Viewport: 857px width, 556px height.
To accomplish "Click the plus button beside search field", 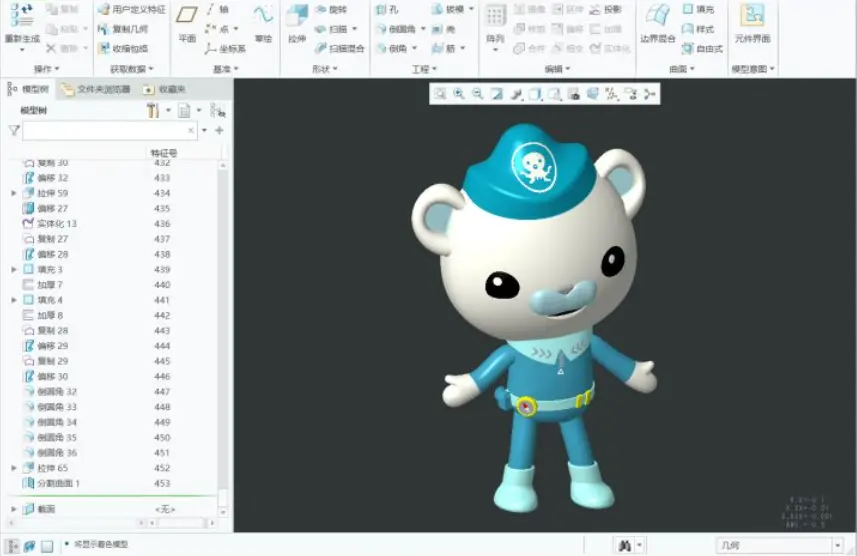I will pos(219,130).
